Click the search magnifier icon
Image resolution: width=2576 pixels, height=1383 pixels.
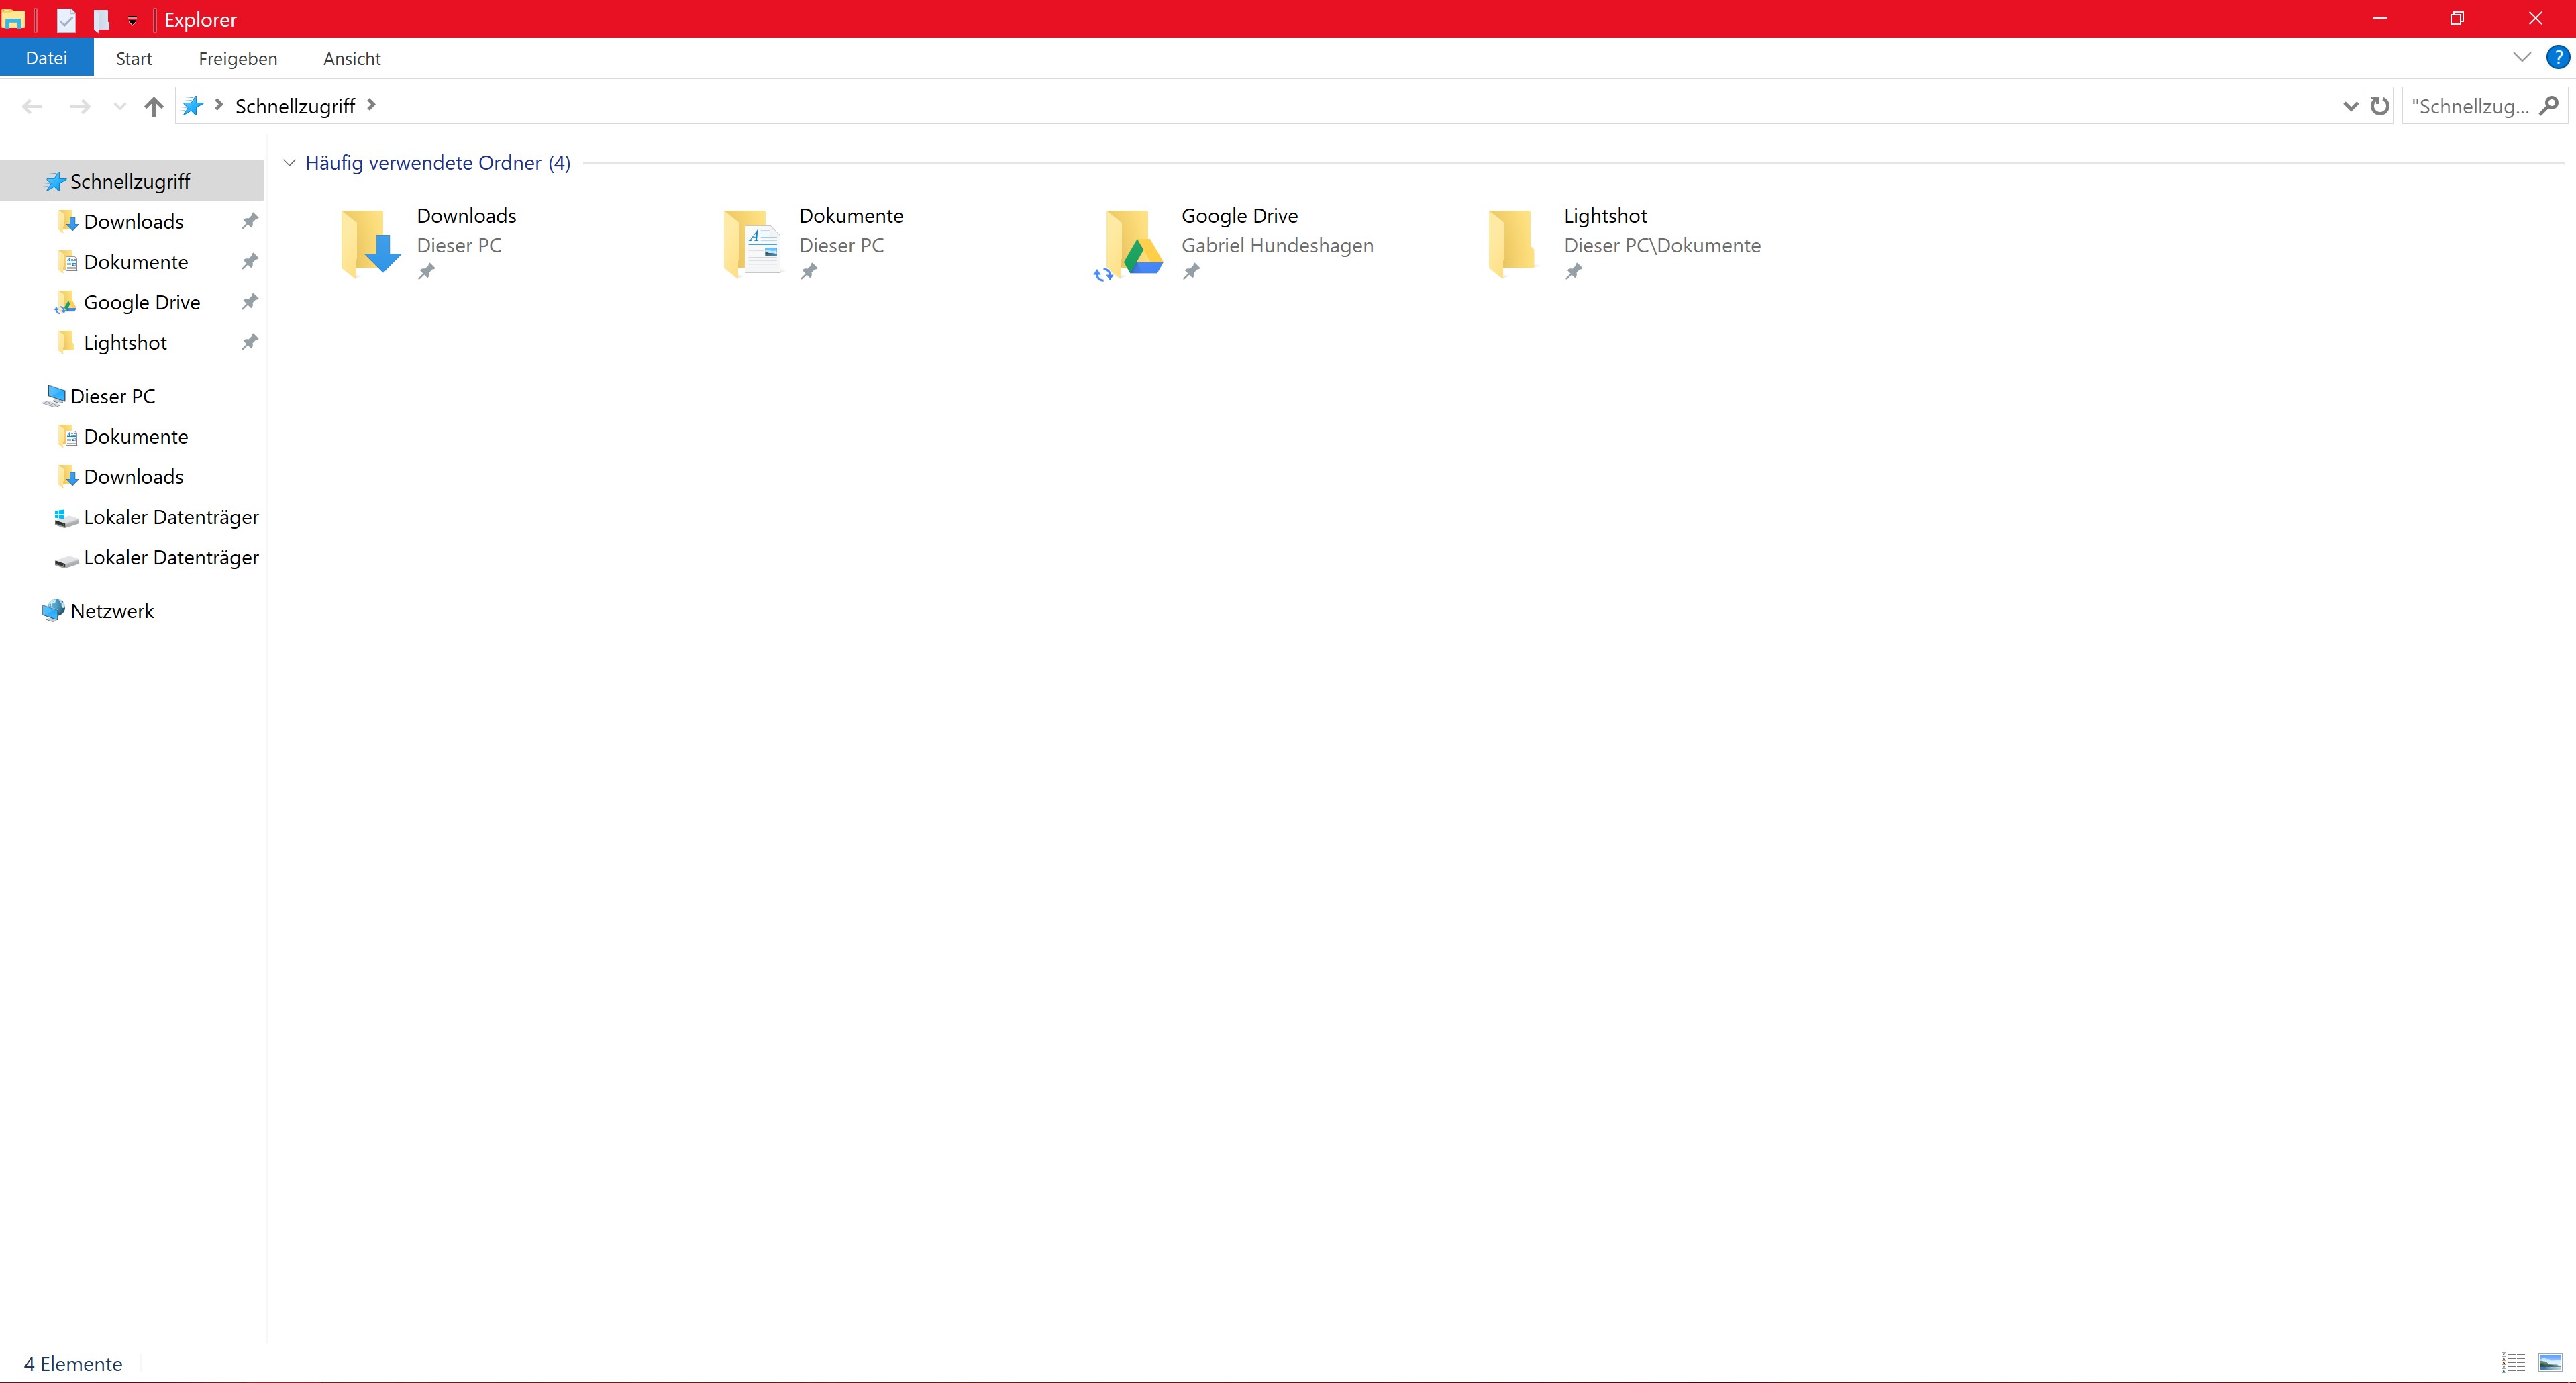pyautogui.click(x=2549, y=106)
